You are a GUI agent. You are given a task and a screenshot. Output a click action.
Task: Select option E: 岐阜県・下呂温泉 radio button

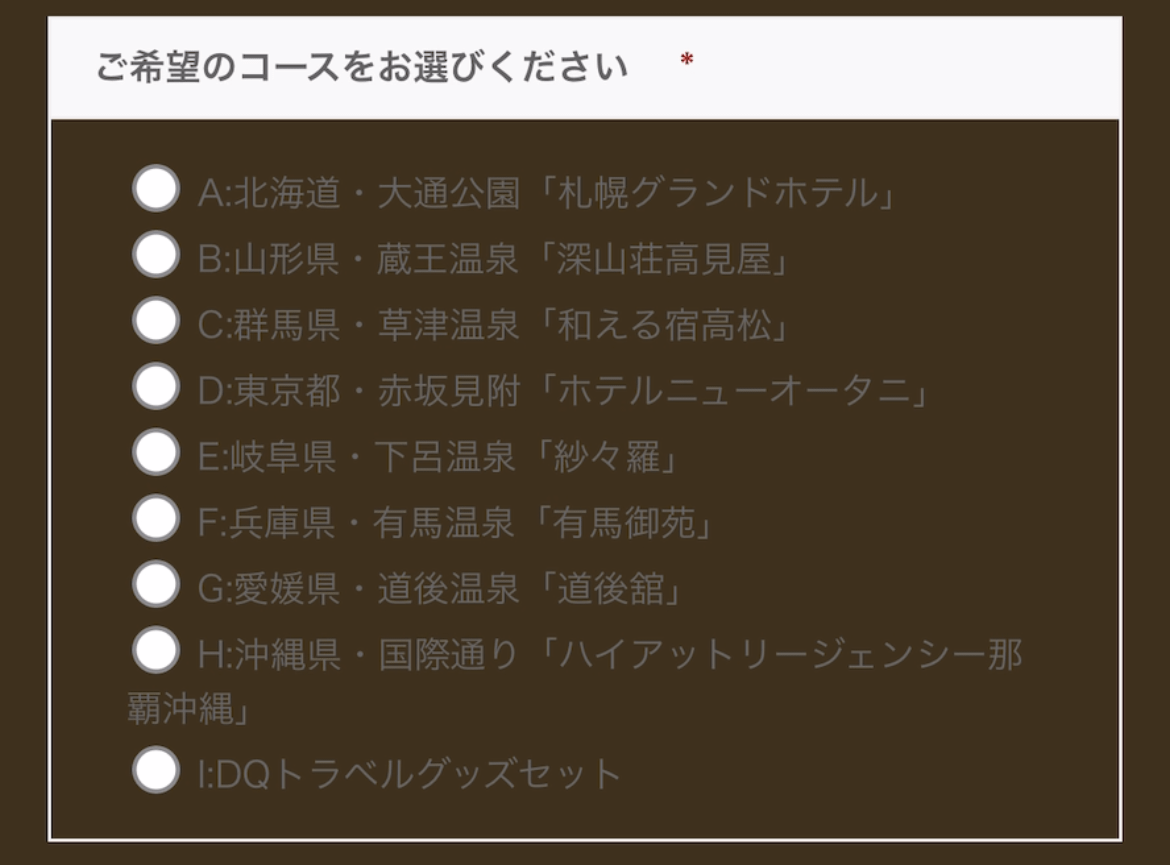[x=155, y=456]
